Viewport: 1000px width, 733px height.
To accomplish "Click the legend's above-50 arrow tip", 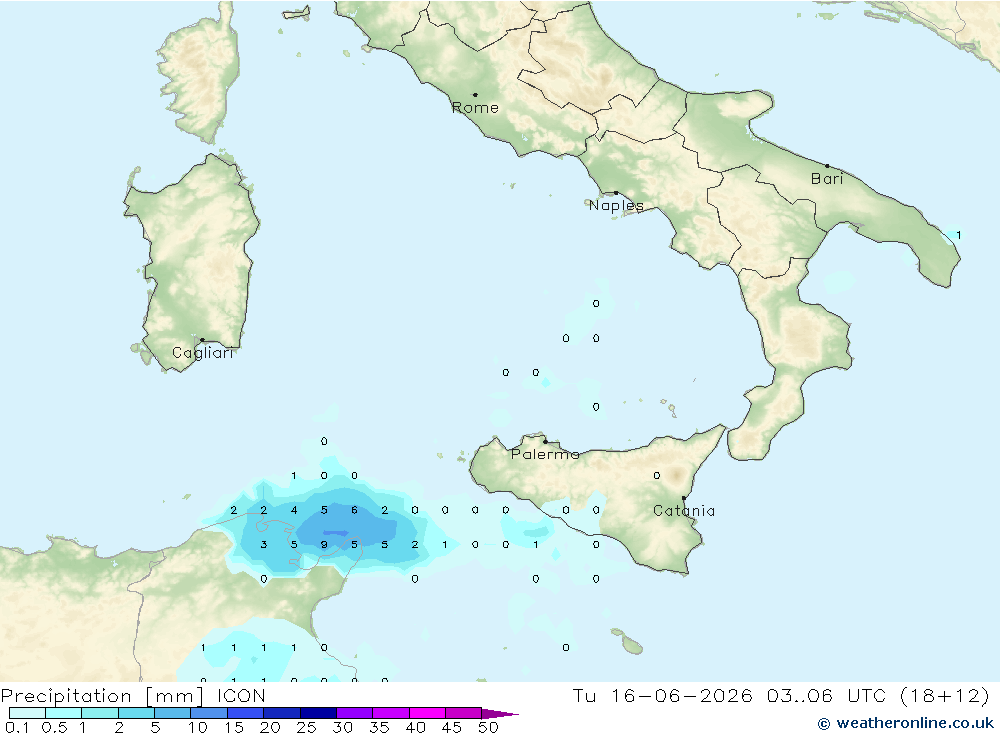I will (501, 713).
